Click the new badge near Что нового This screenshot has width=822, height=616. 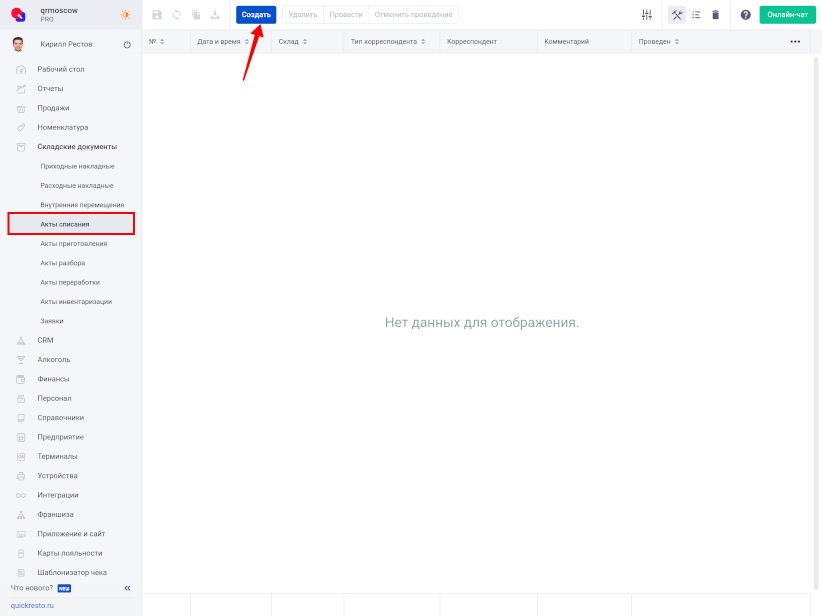click(64, 588)
